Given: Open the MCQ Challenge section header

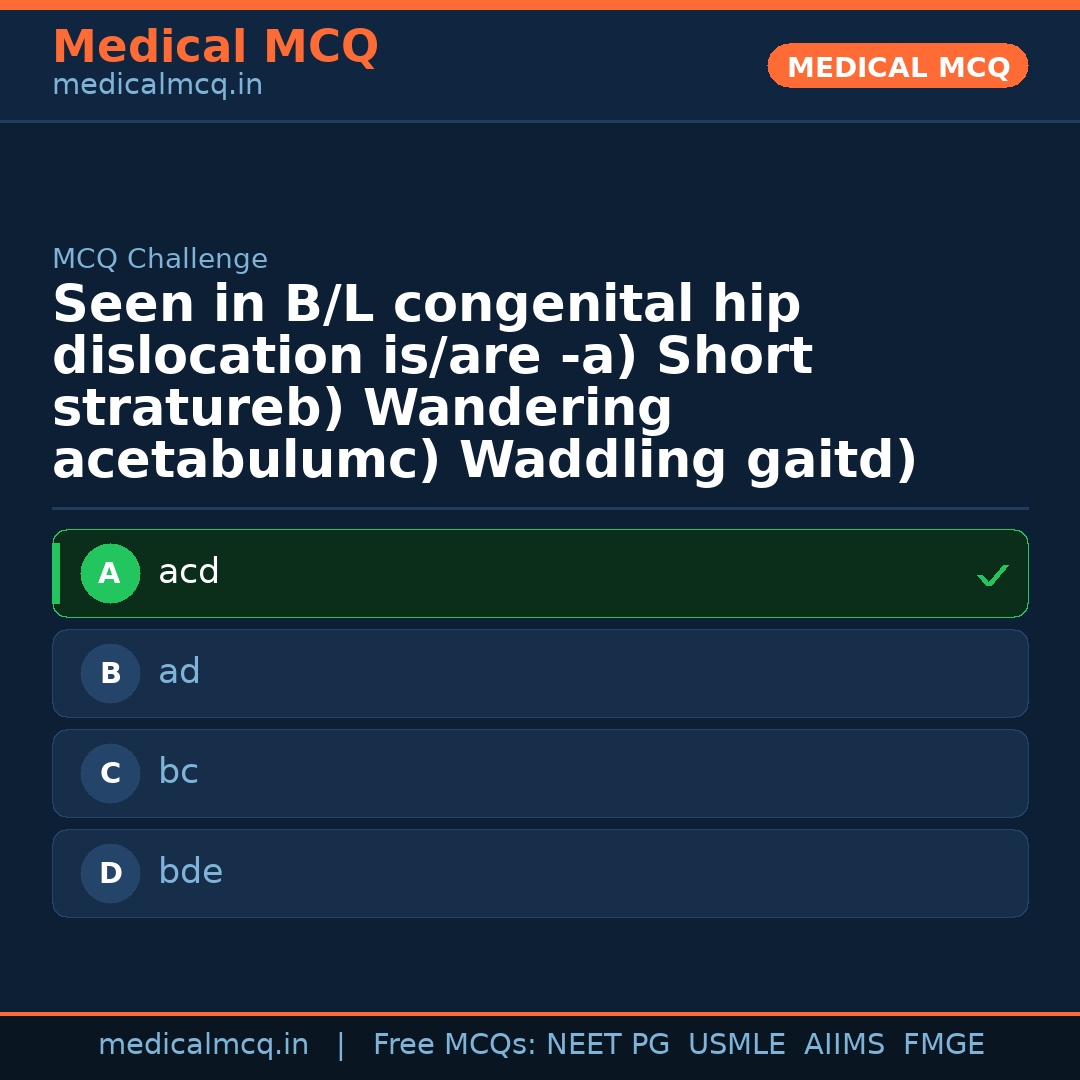Looking at the screenshot, I should point(160,258).
